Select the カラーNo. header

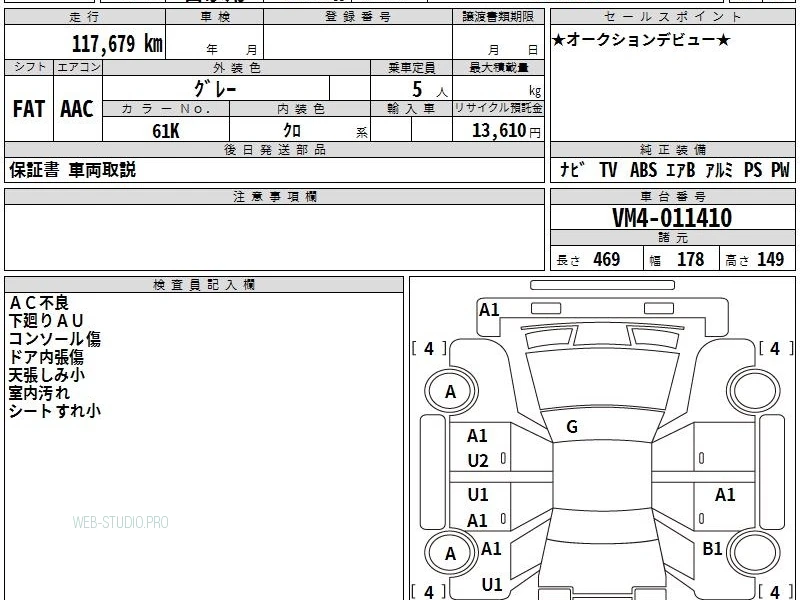[166, 109]
